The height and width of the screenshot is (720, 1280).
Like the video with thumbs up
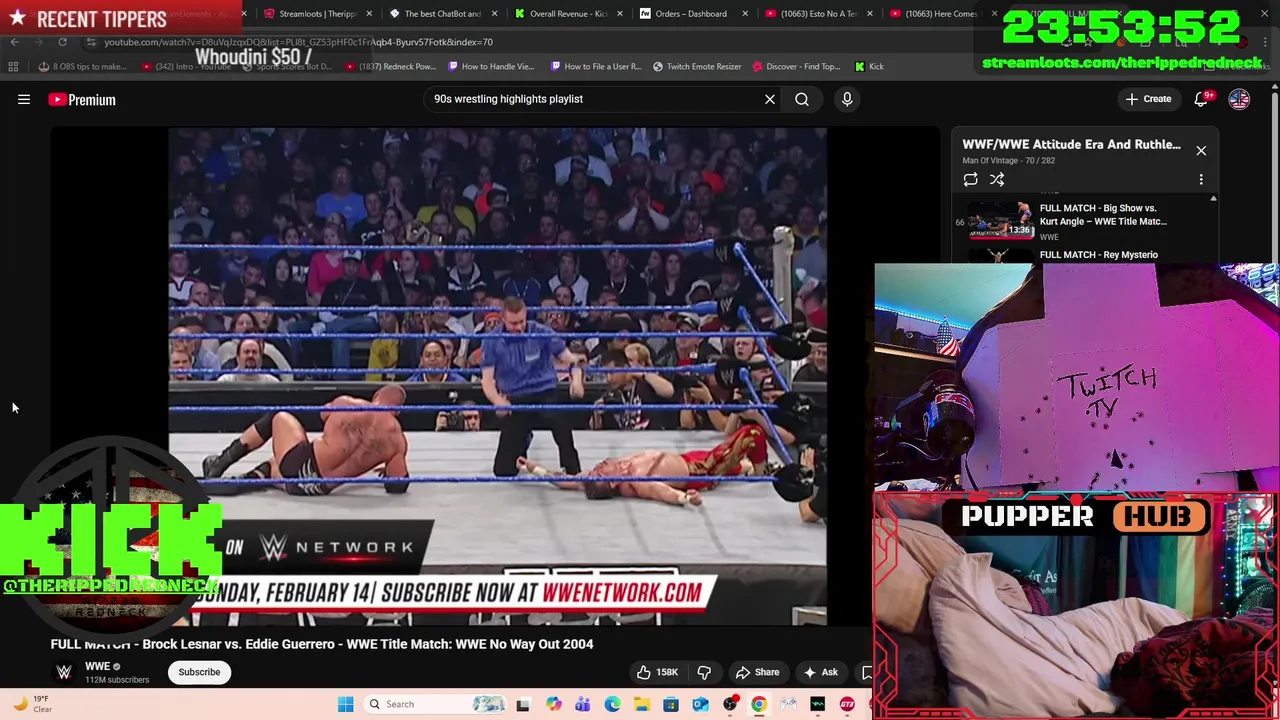click(x=656, y=672)
